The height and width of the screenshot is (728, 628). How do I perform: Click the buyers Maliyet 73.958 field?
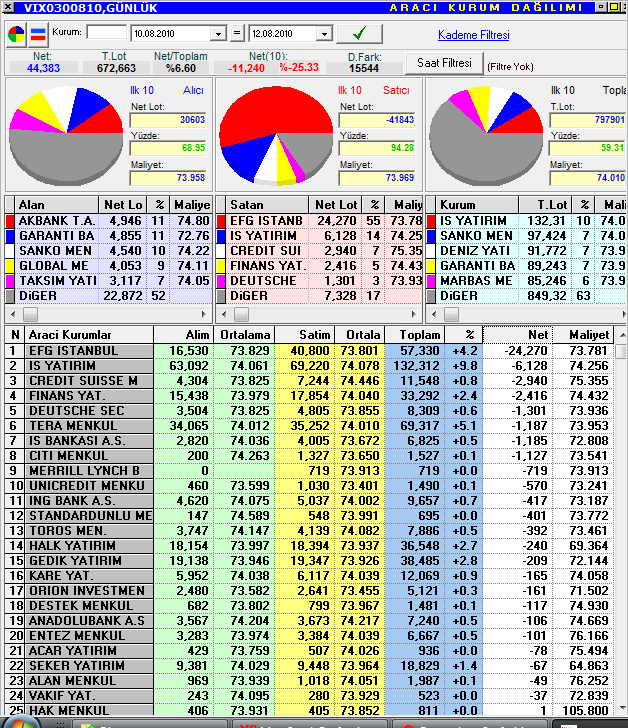(x=168, y=178)
